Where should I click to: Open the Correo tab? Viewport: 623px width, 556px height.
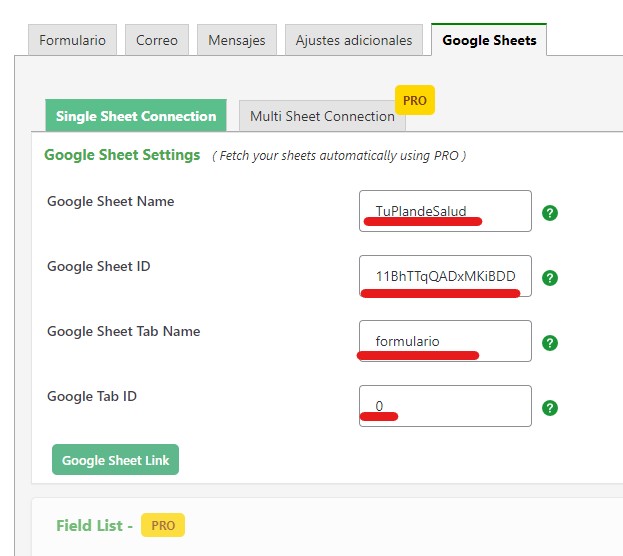point(157,40)
